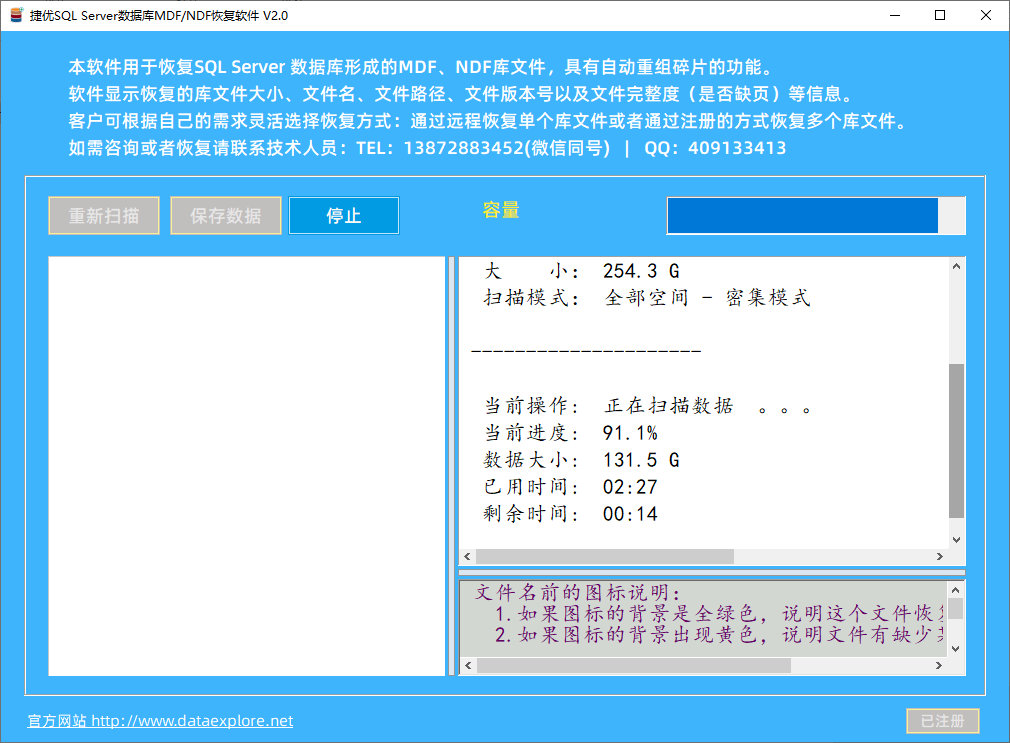Click the 已注册 (registered) button
The width and height of the screenshot is (1010, 743).
pos(942,721)
